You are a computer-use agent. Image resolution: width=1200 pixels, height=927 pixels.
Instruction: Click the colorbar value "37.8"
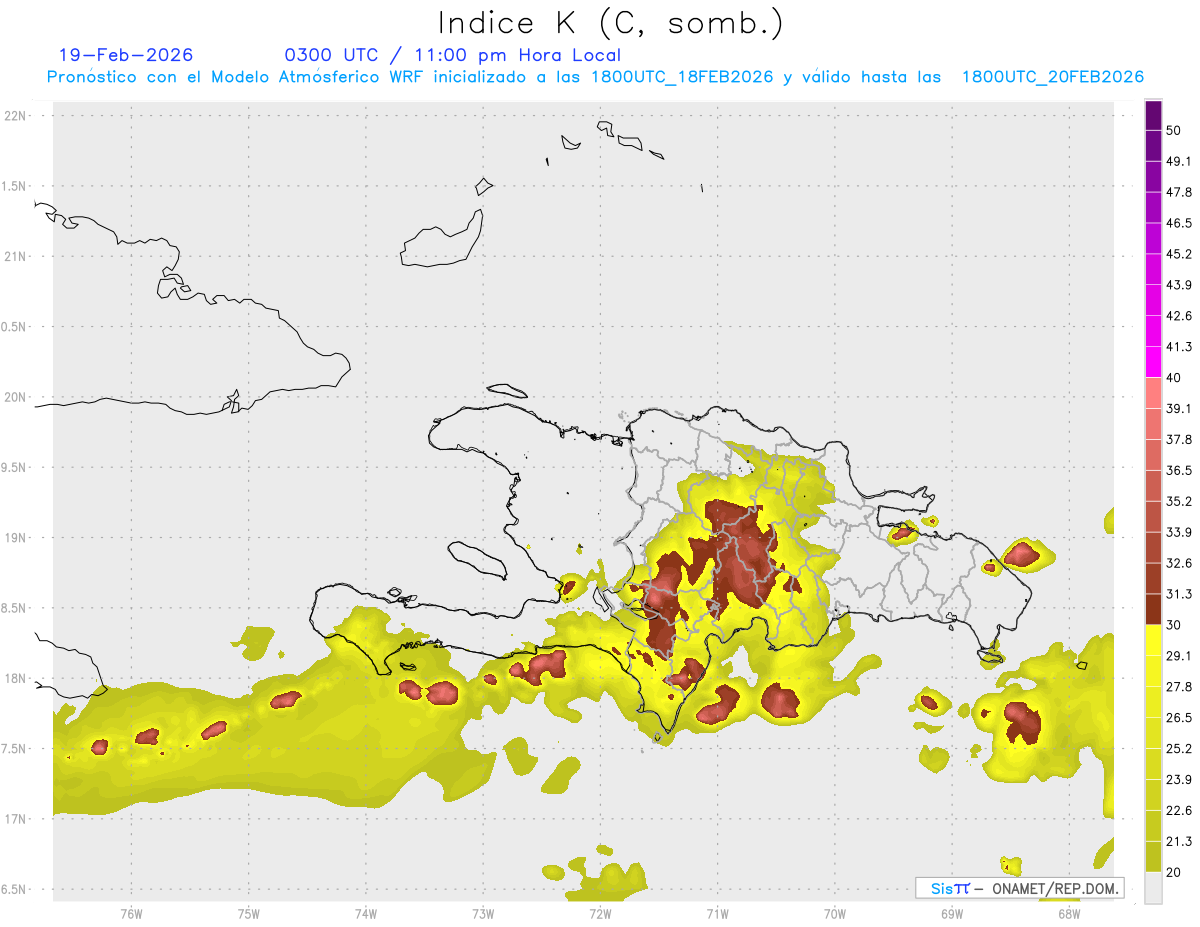[x=1179, y=439]
